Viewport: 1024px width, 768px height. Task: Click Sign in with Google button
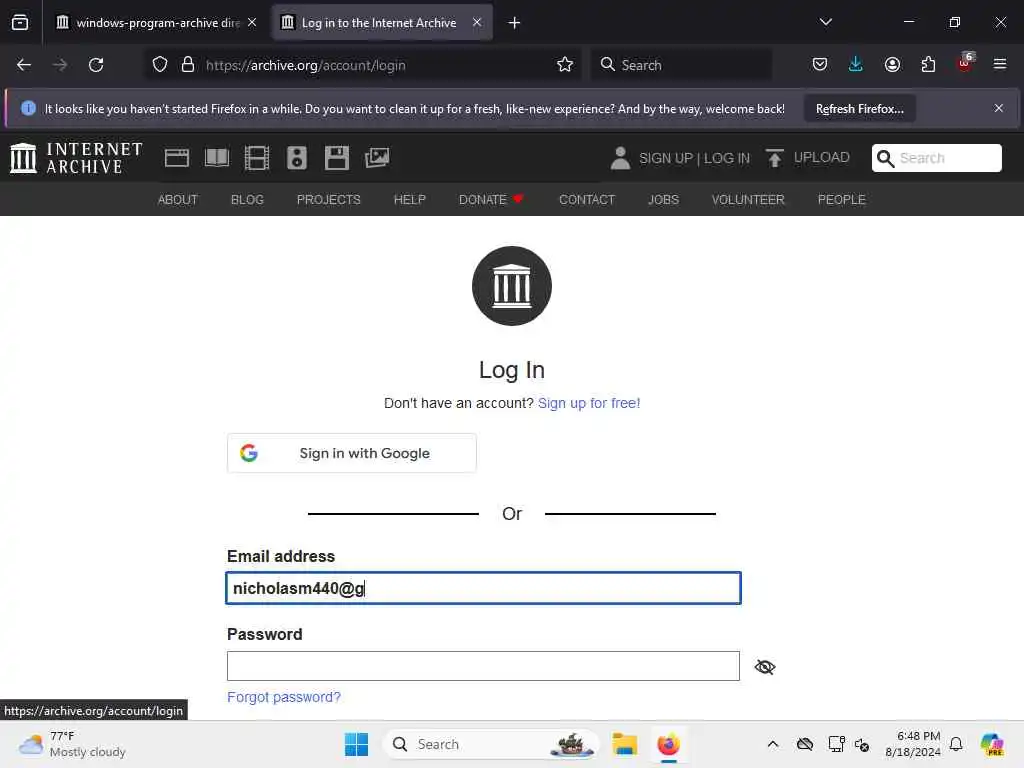(x=351, y=453)
